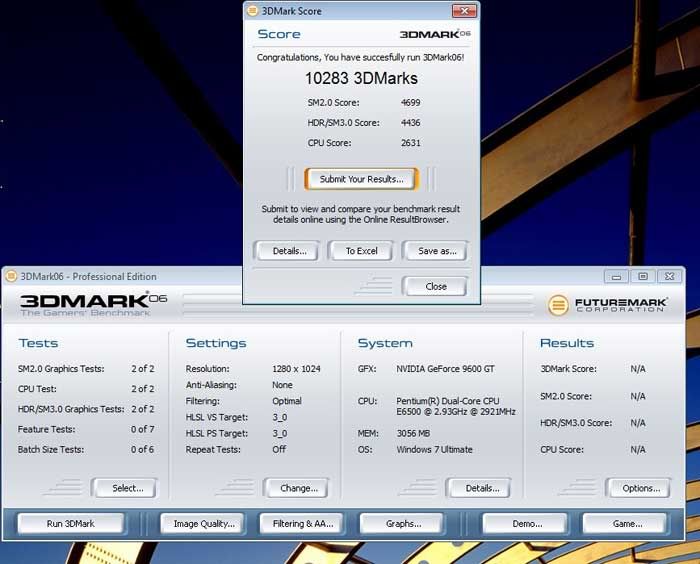
Task: Click 3DMark Score N/A in Results panel
Action: [638, 369]
